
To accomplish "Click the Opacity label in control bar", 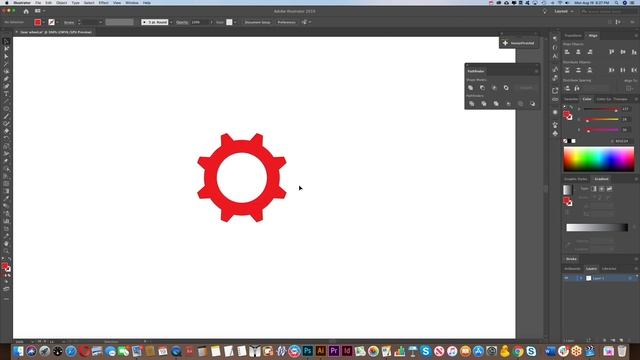I will pyautogui.click(x=182, y=22).
